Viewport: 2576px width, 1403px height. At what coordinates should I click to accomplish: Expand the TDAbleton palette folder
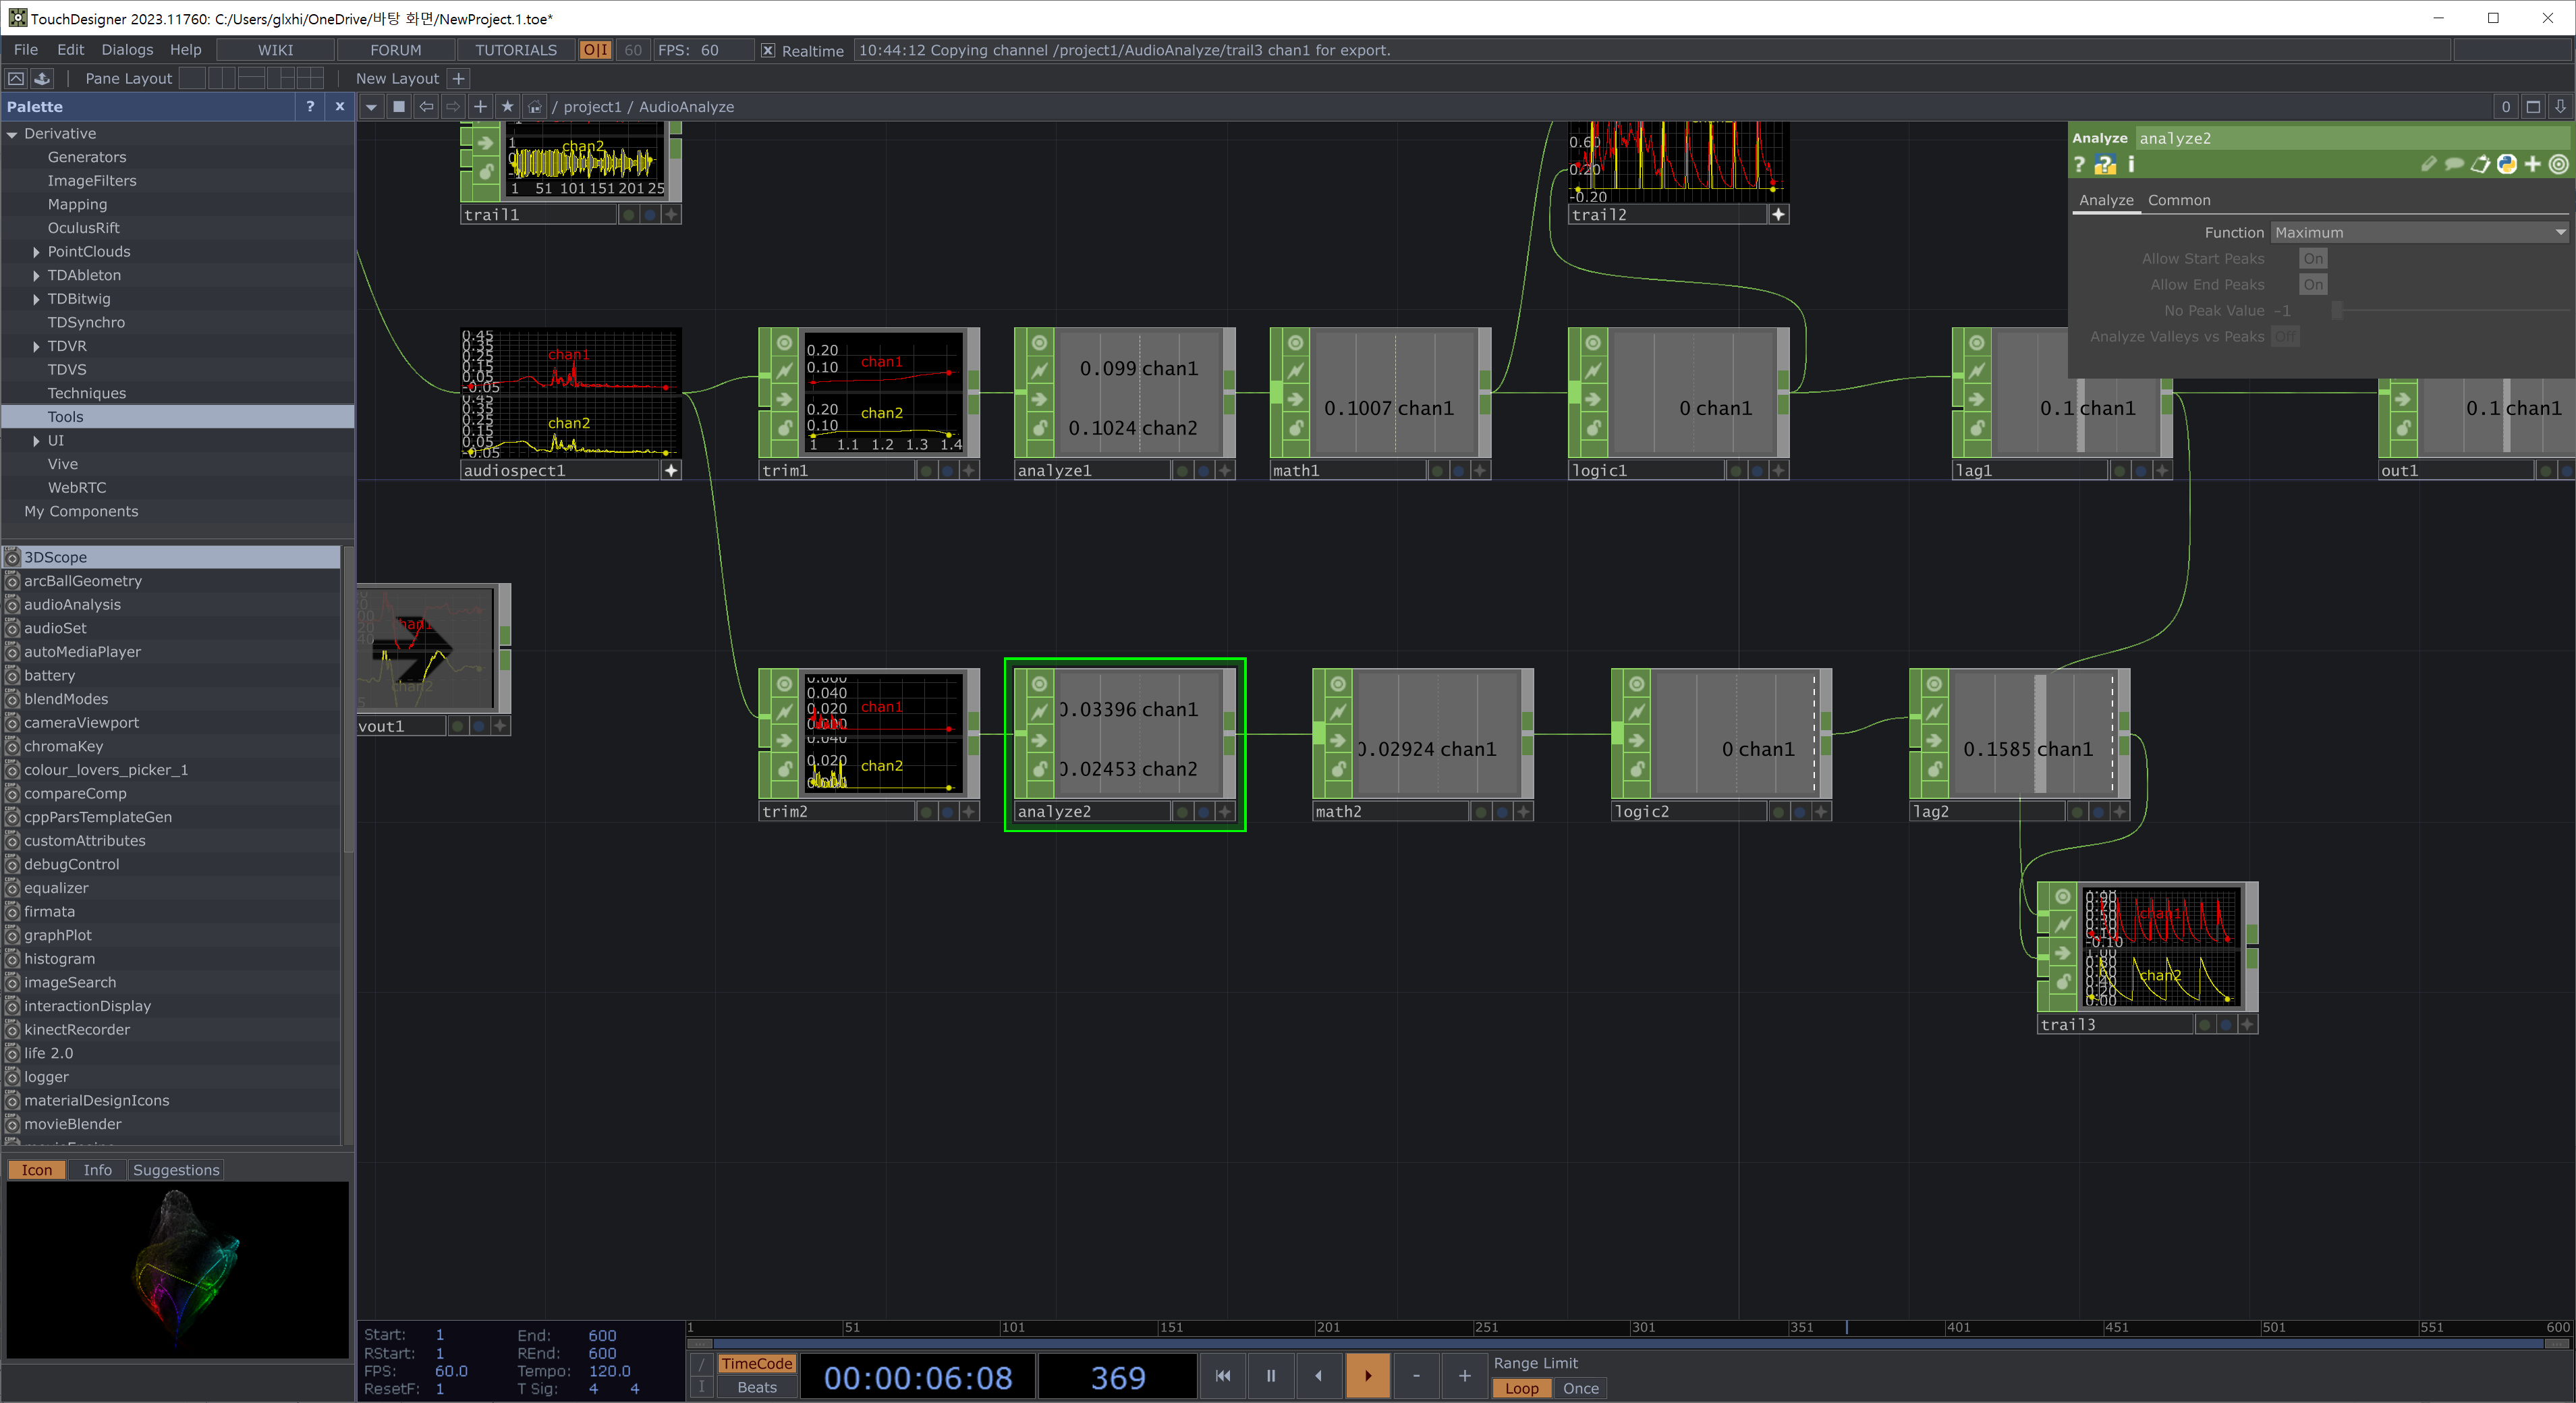(x=37, y=275)
